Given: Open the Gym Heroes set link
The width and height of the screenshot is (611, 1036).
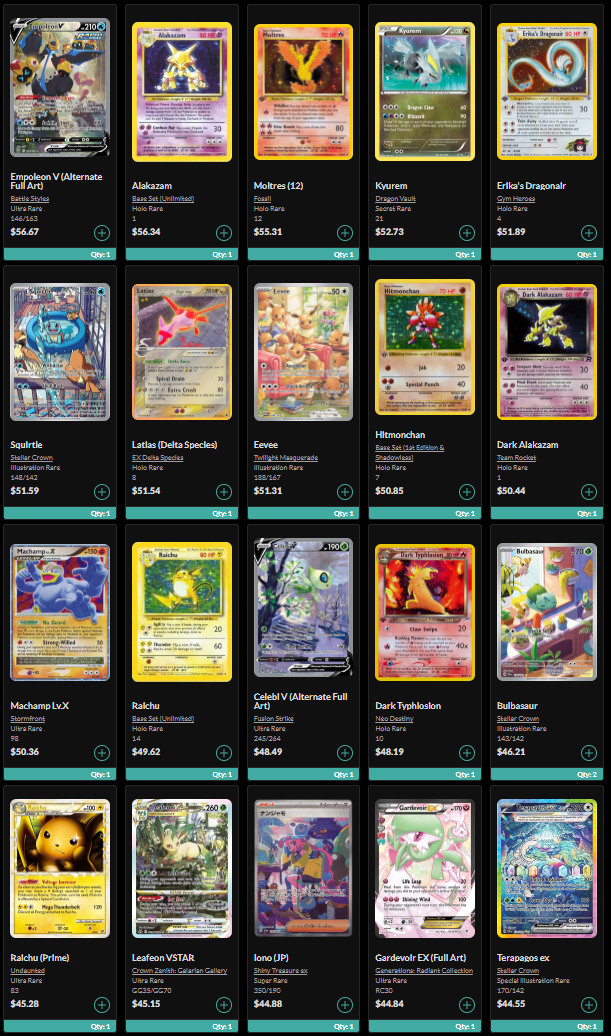Looking at the screenshot, I should pyautogui.click(x=516, y=198).
